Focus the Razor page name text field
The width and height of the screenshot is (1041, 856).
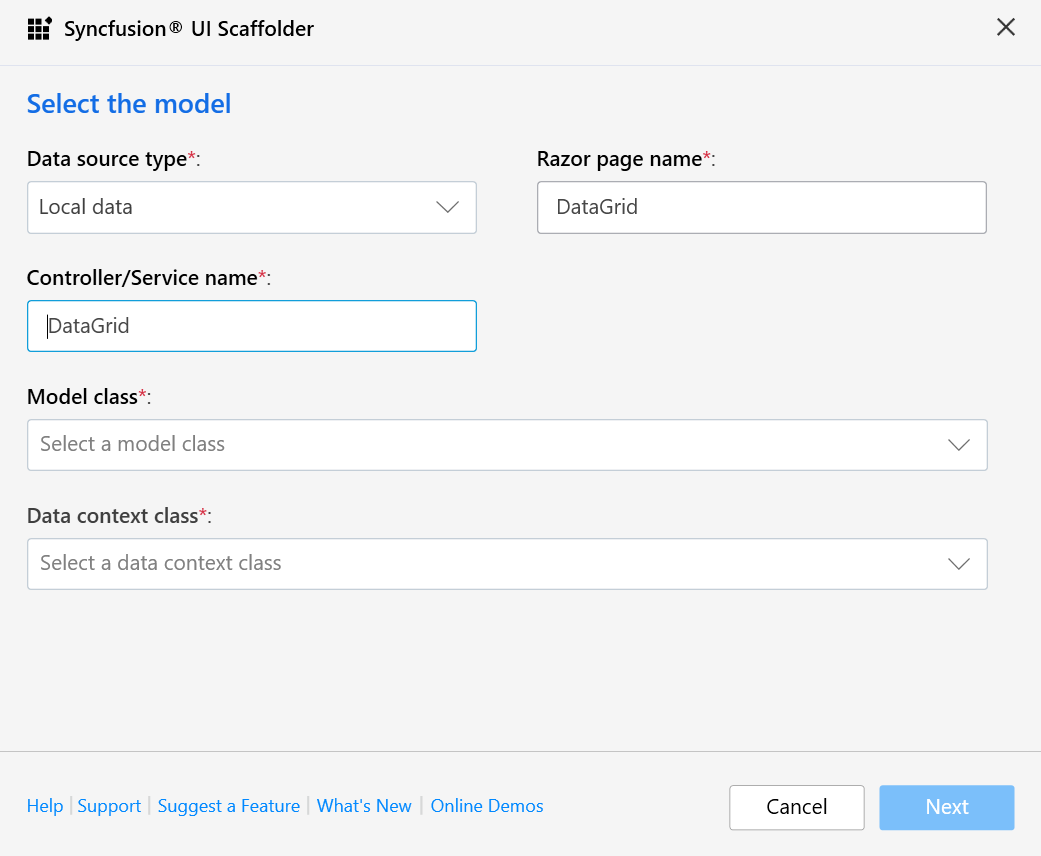(761, 208)
